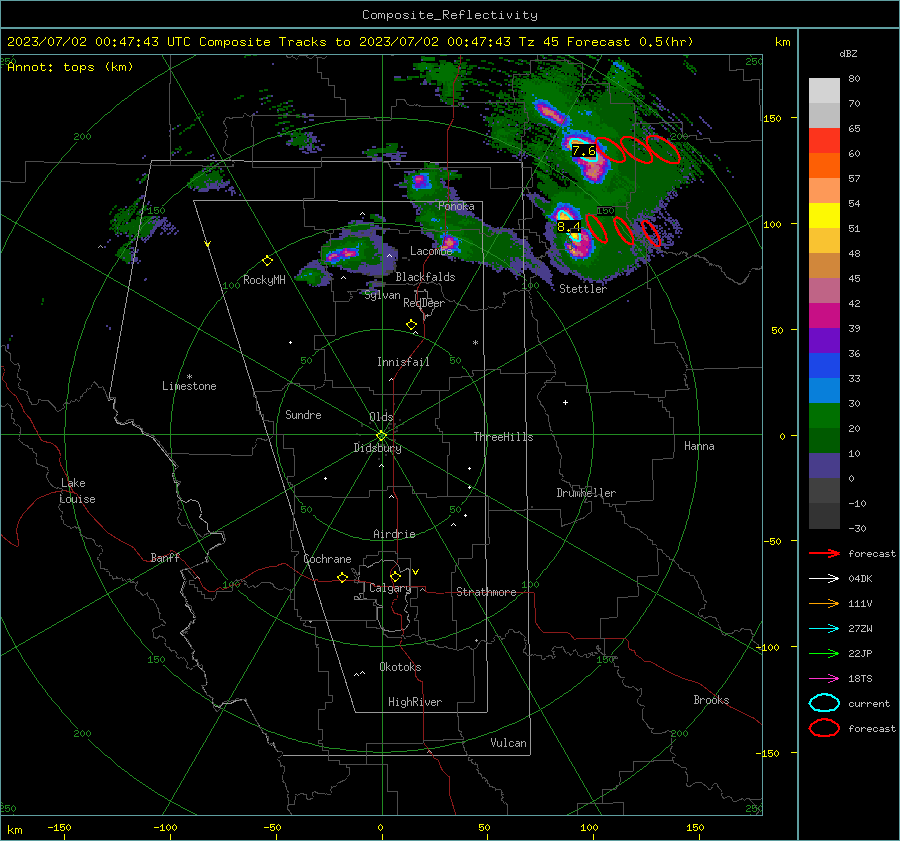Click the yellow diamond marker at Calgary
The height and width of the screenshot is (841, 900).
click(x=395, y=576)
